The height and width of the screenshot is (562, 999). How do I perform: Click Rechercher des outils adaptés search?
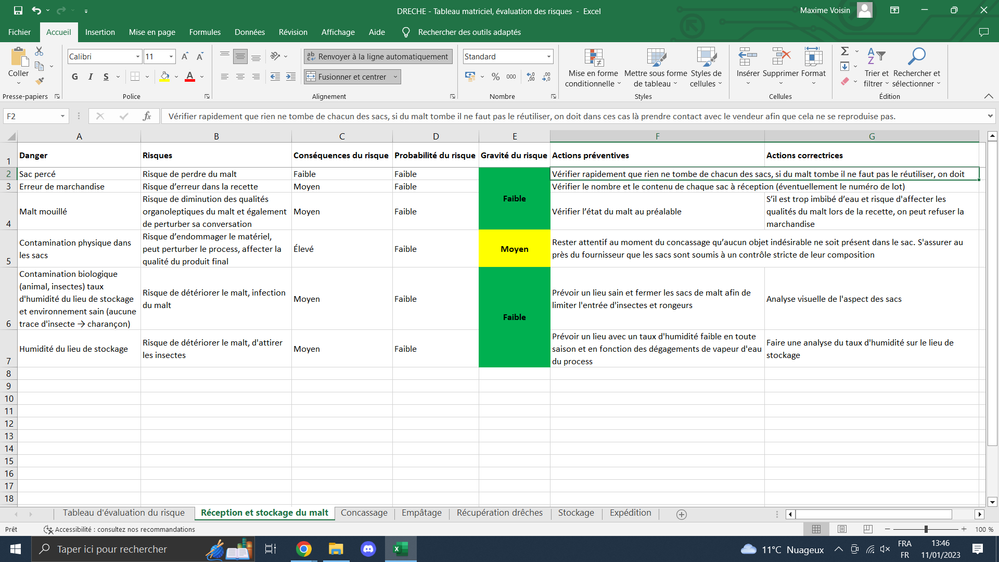click(x=469, y=32)
